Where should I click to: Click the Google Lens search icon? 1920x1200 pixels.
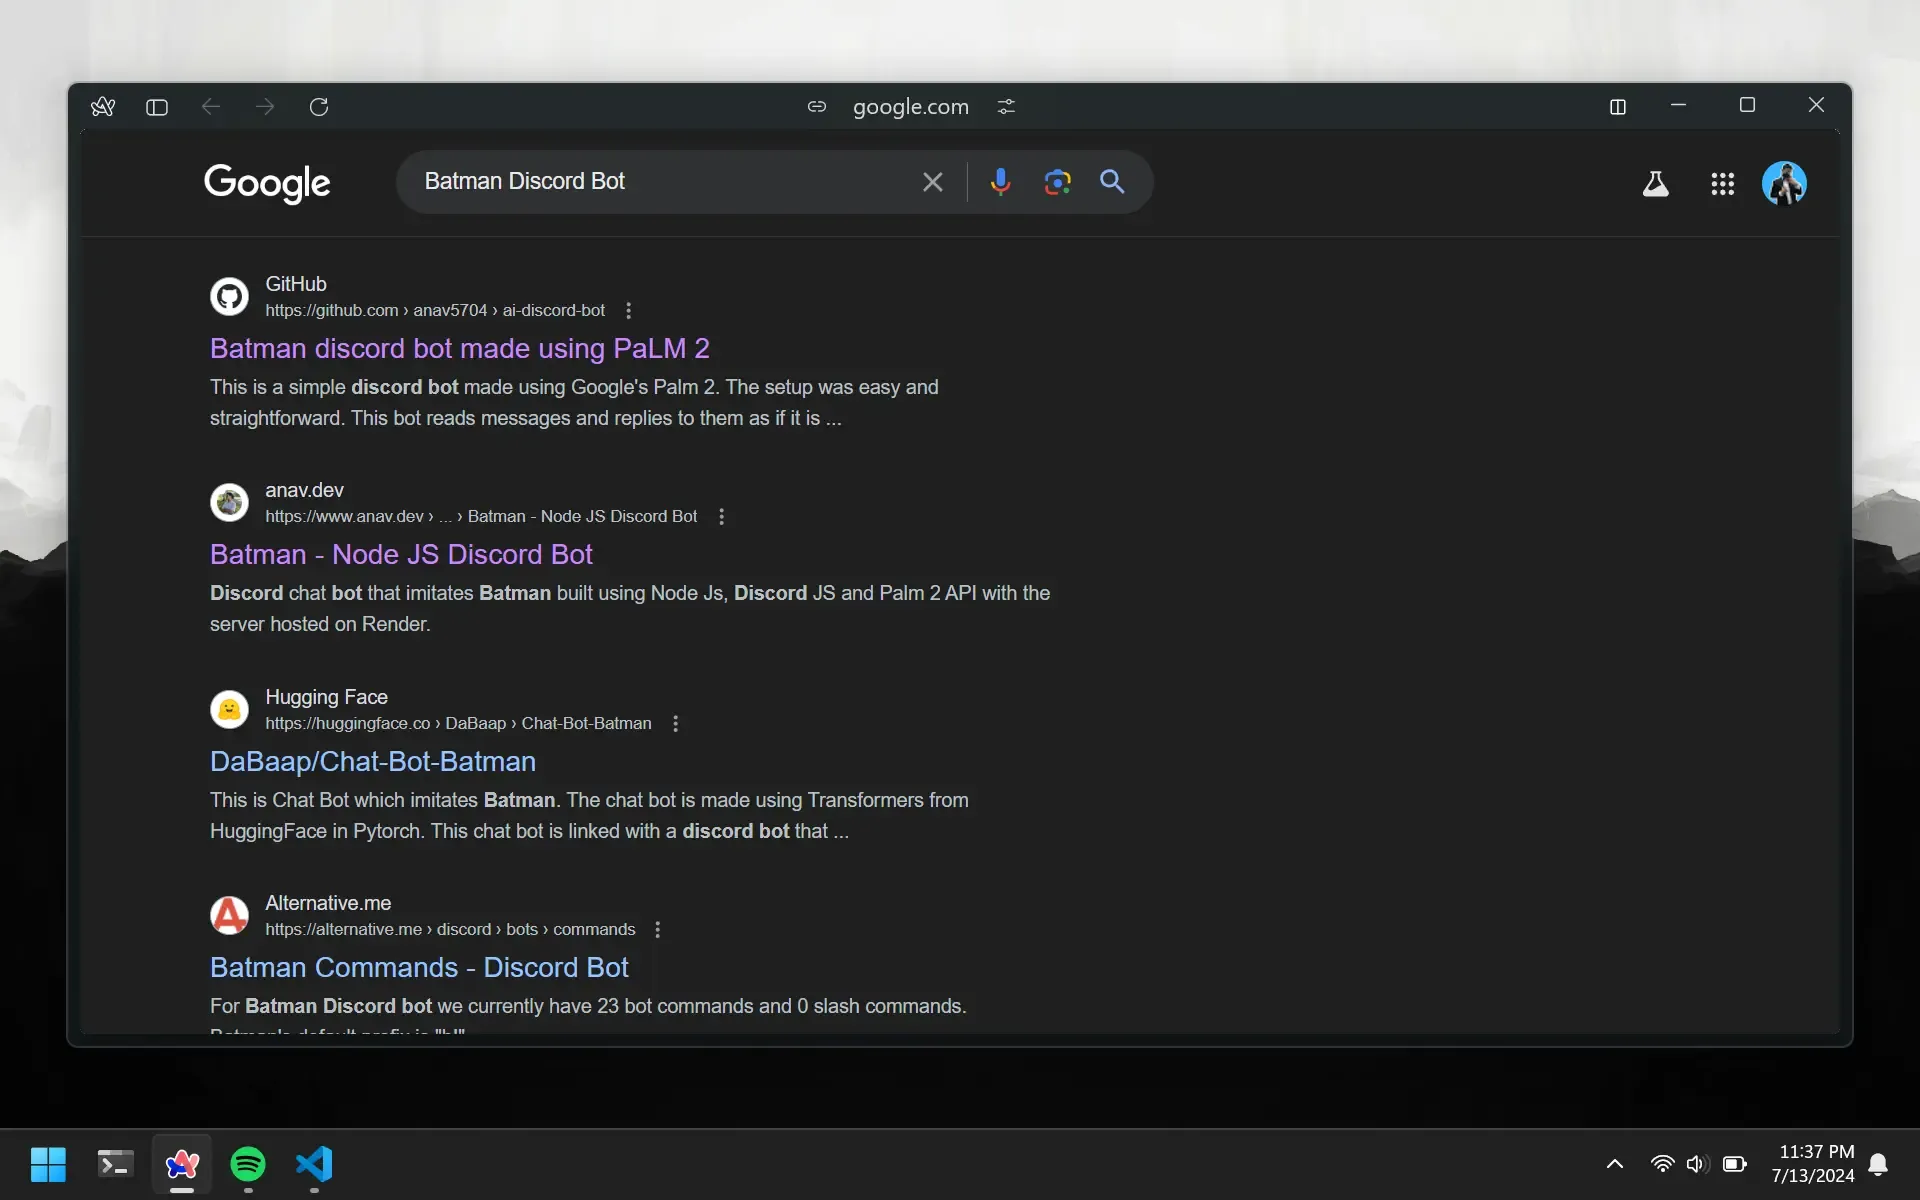pos(1056,181)
